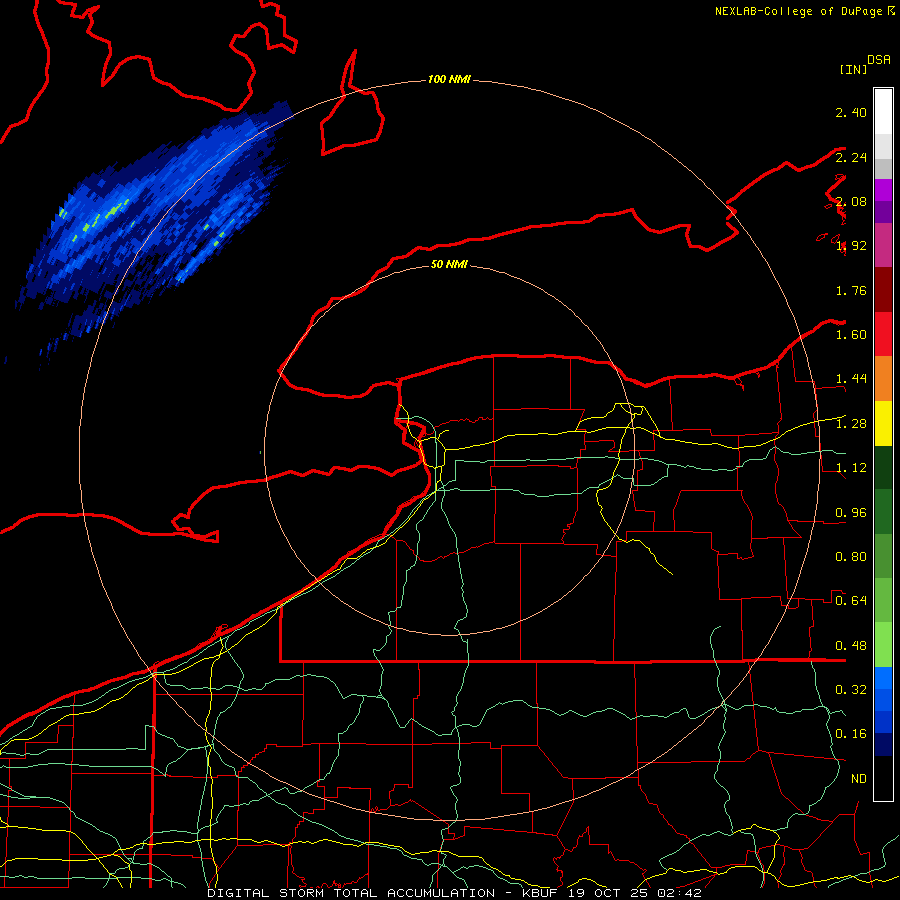This screenshot has width=900, height=900.
Task: Click the KBUF radar site identifier
Action: 540,893
